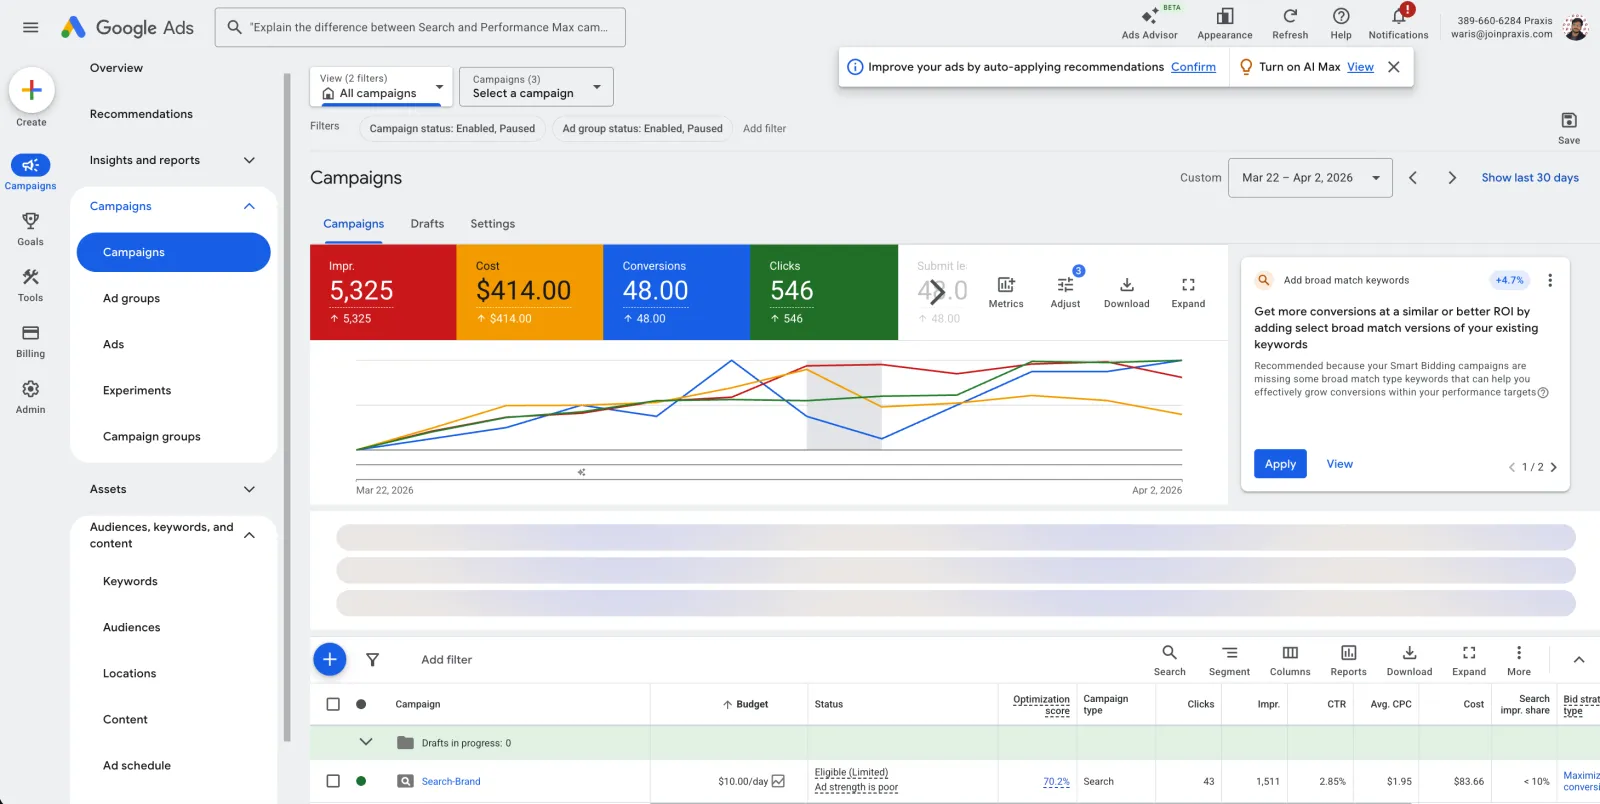Image resolution: width=1600 pixels, height=804 pixels.
Task: Download the campaigns table
Action: click(1409, 660)
